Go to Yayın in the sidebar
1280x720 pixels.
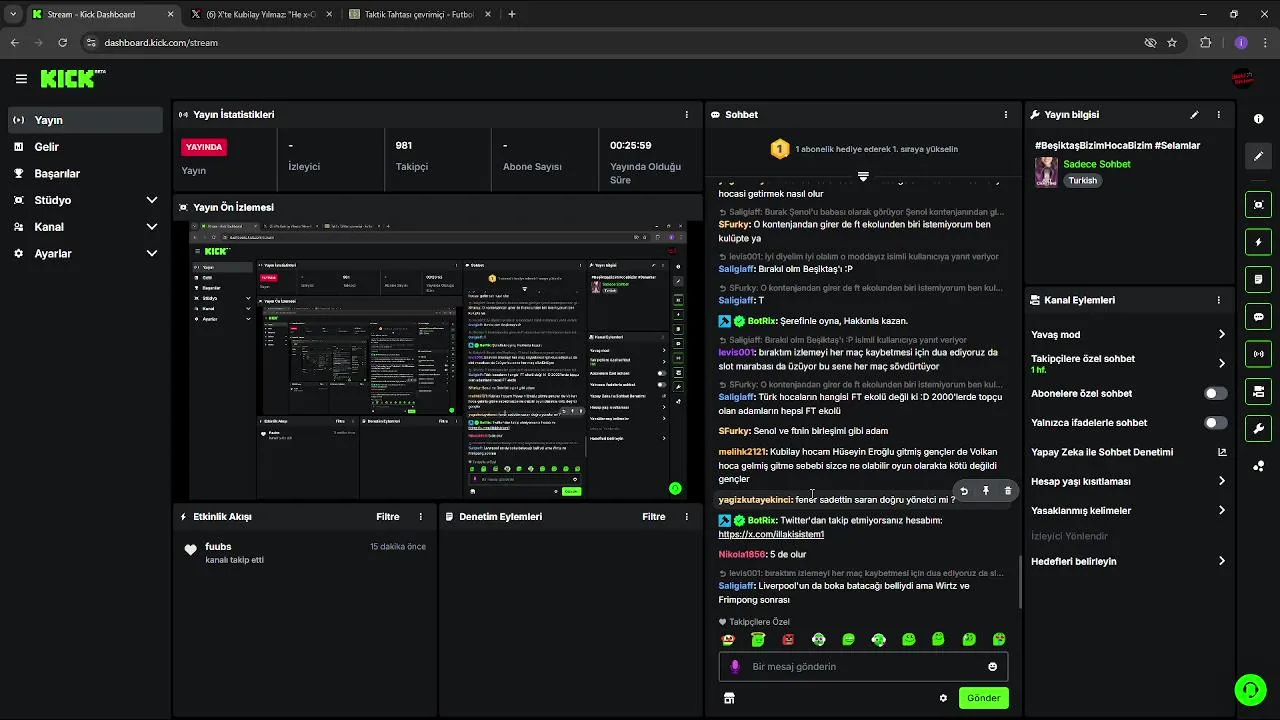(85, 120)
